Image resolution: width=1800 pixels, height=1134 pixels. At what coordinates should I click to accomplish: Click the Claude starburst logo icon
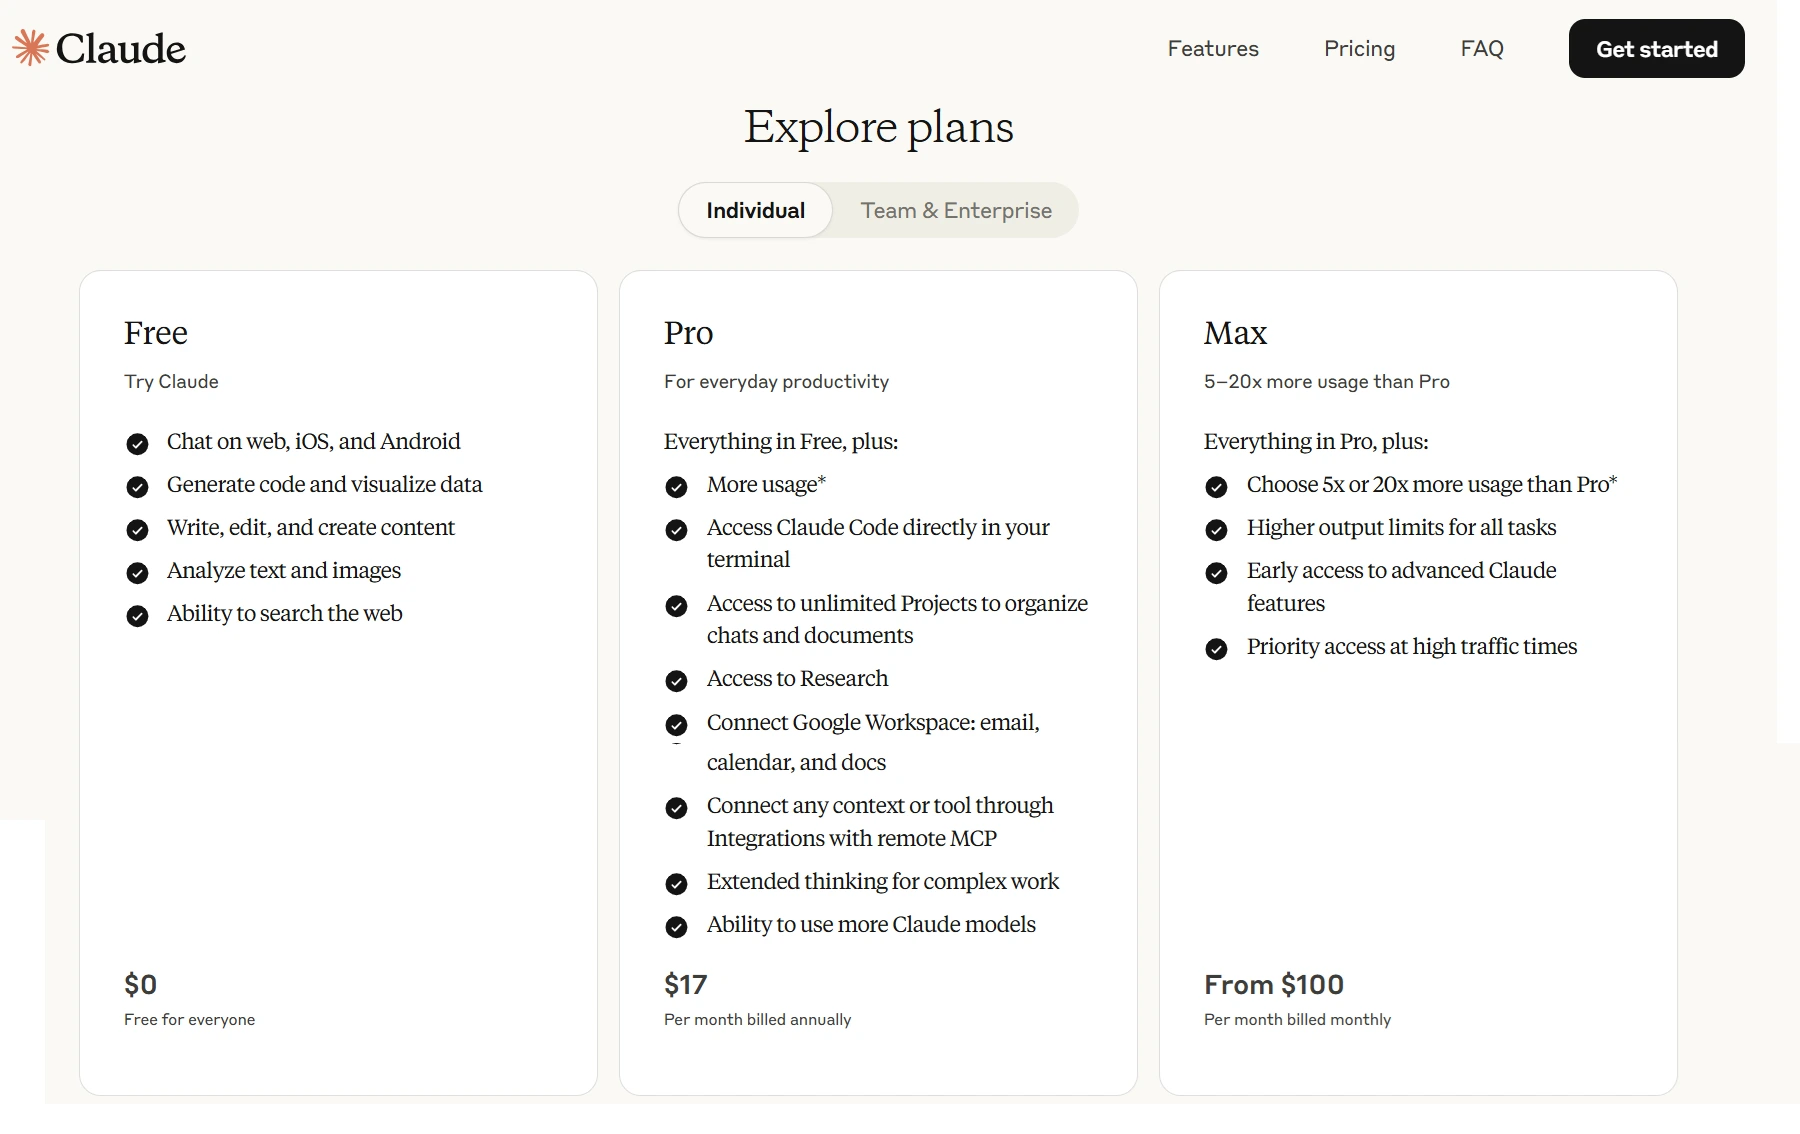point(30,48)
